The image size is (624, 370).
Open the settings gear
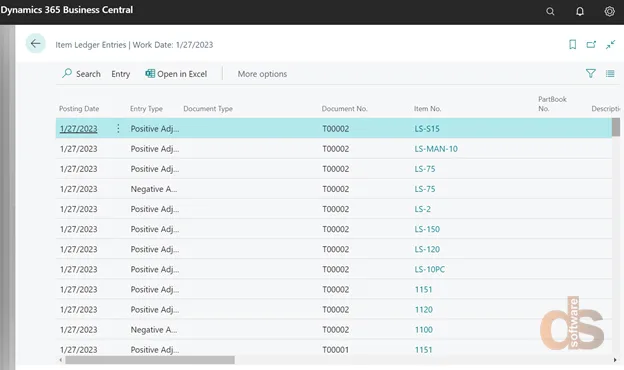609,12
